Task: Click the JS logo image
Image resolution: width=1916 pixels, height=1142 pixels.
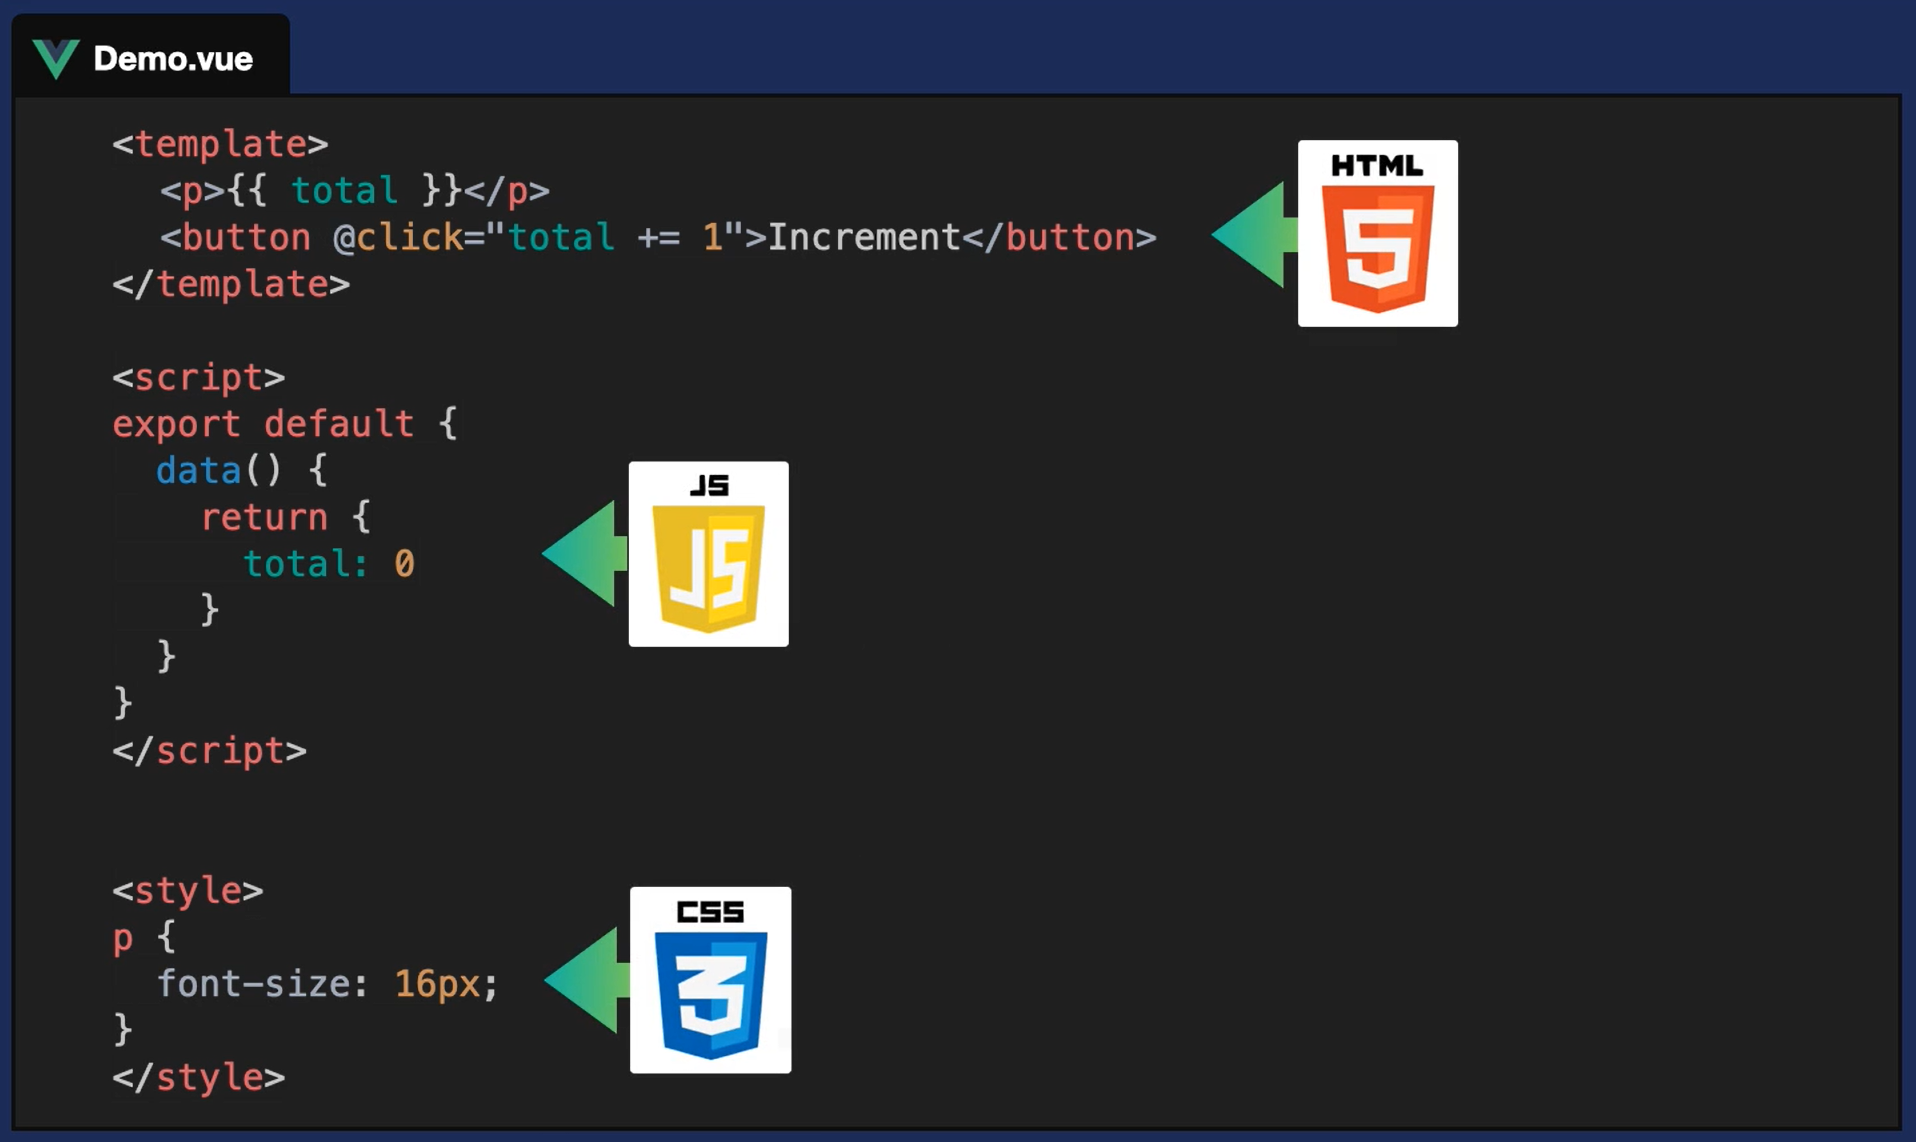Action: (708, 554)
